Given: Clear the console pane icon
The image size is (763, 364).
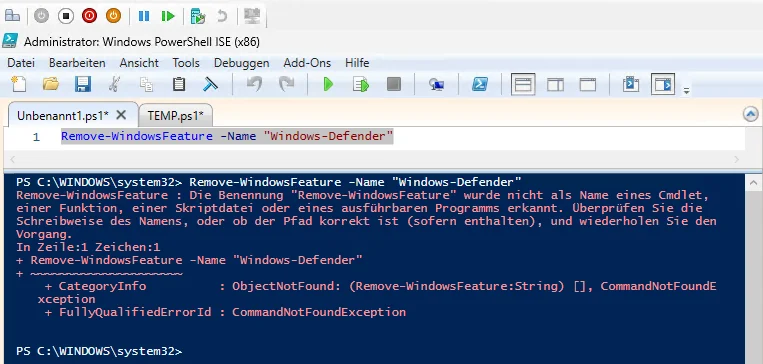Looking at the screenshot, I should click(x=210, y=84).
